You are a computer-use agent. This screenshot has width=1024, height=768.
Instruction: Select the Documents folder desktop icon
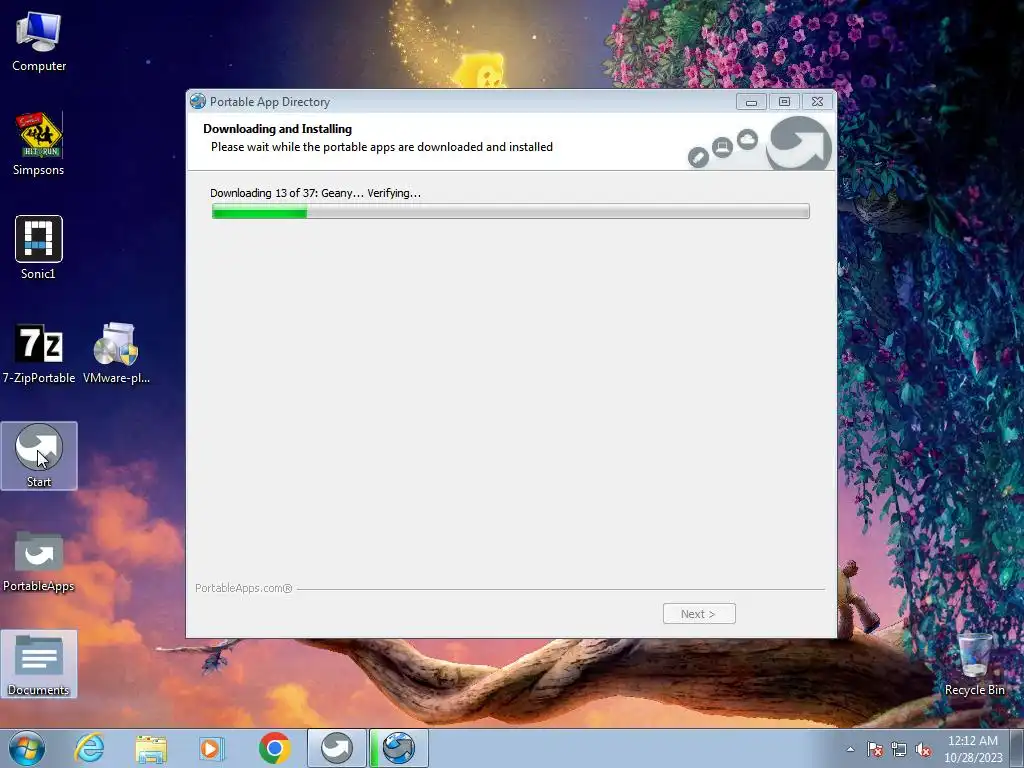[39, 664]
